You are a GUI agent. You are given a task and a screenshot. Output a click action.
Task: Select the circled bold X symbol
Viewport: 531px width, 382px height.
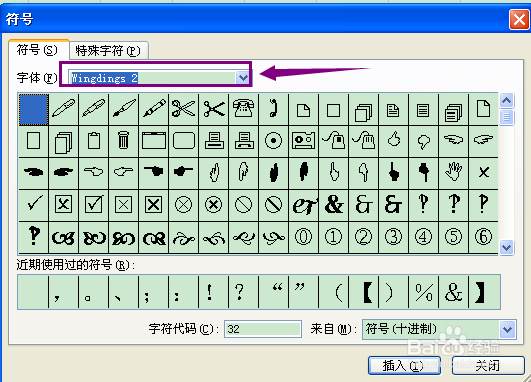pyautogui.click(x=214, y=205)
